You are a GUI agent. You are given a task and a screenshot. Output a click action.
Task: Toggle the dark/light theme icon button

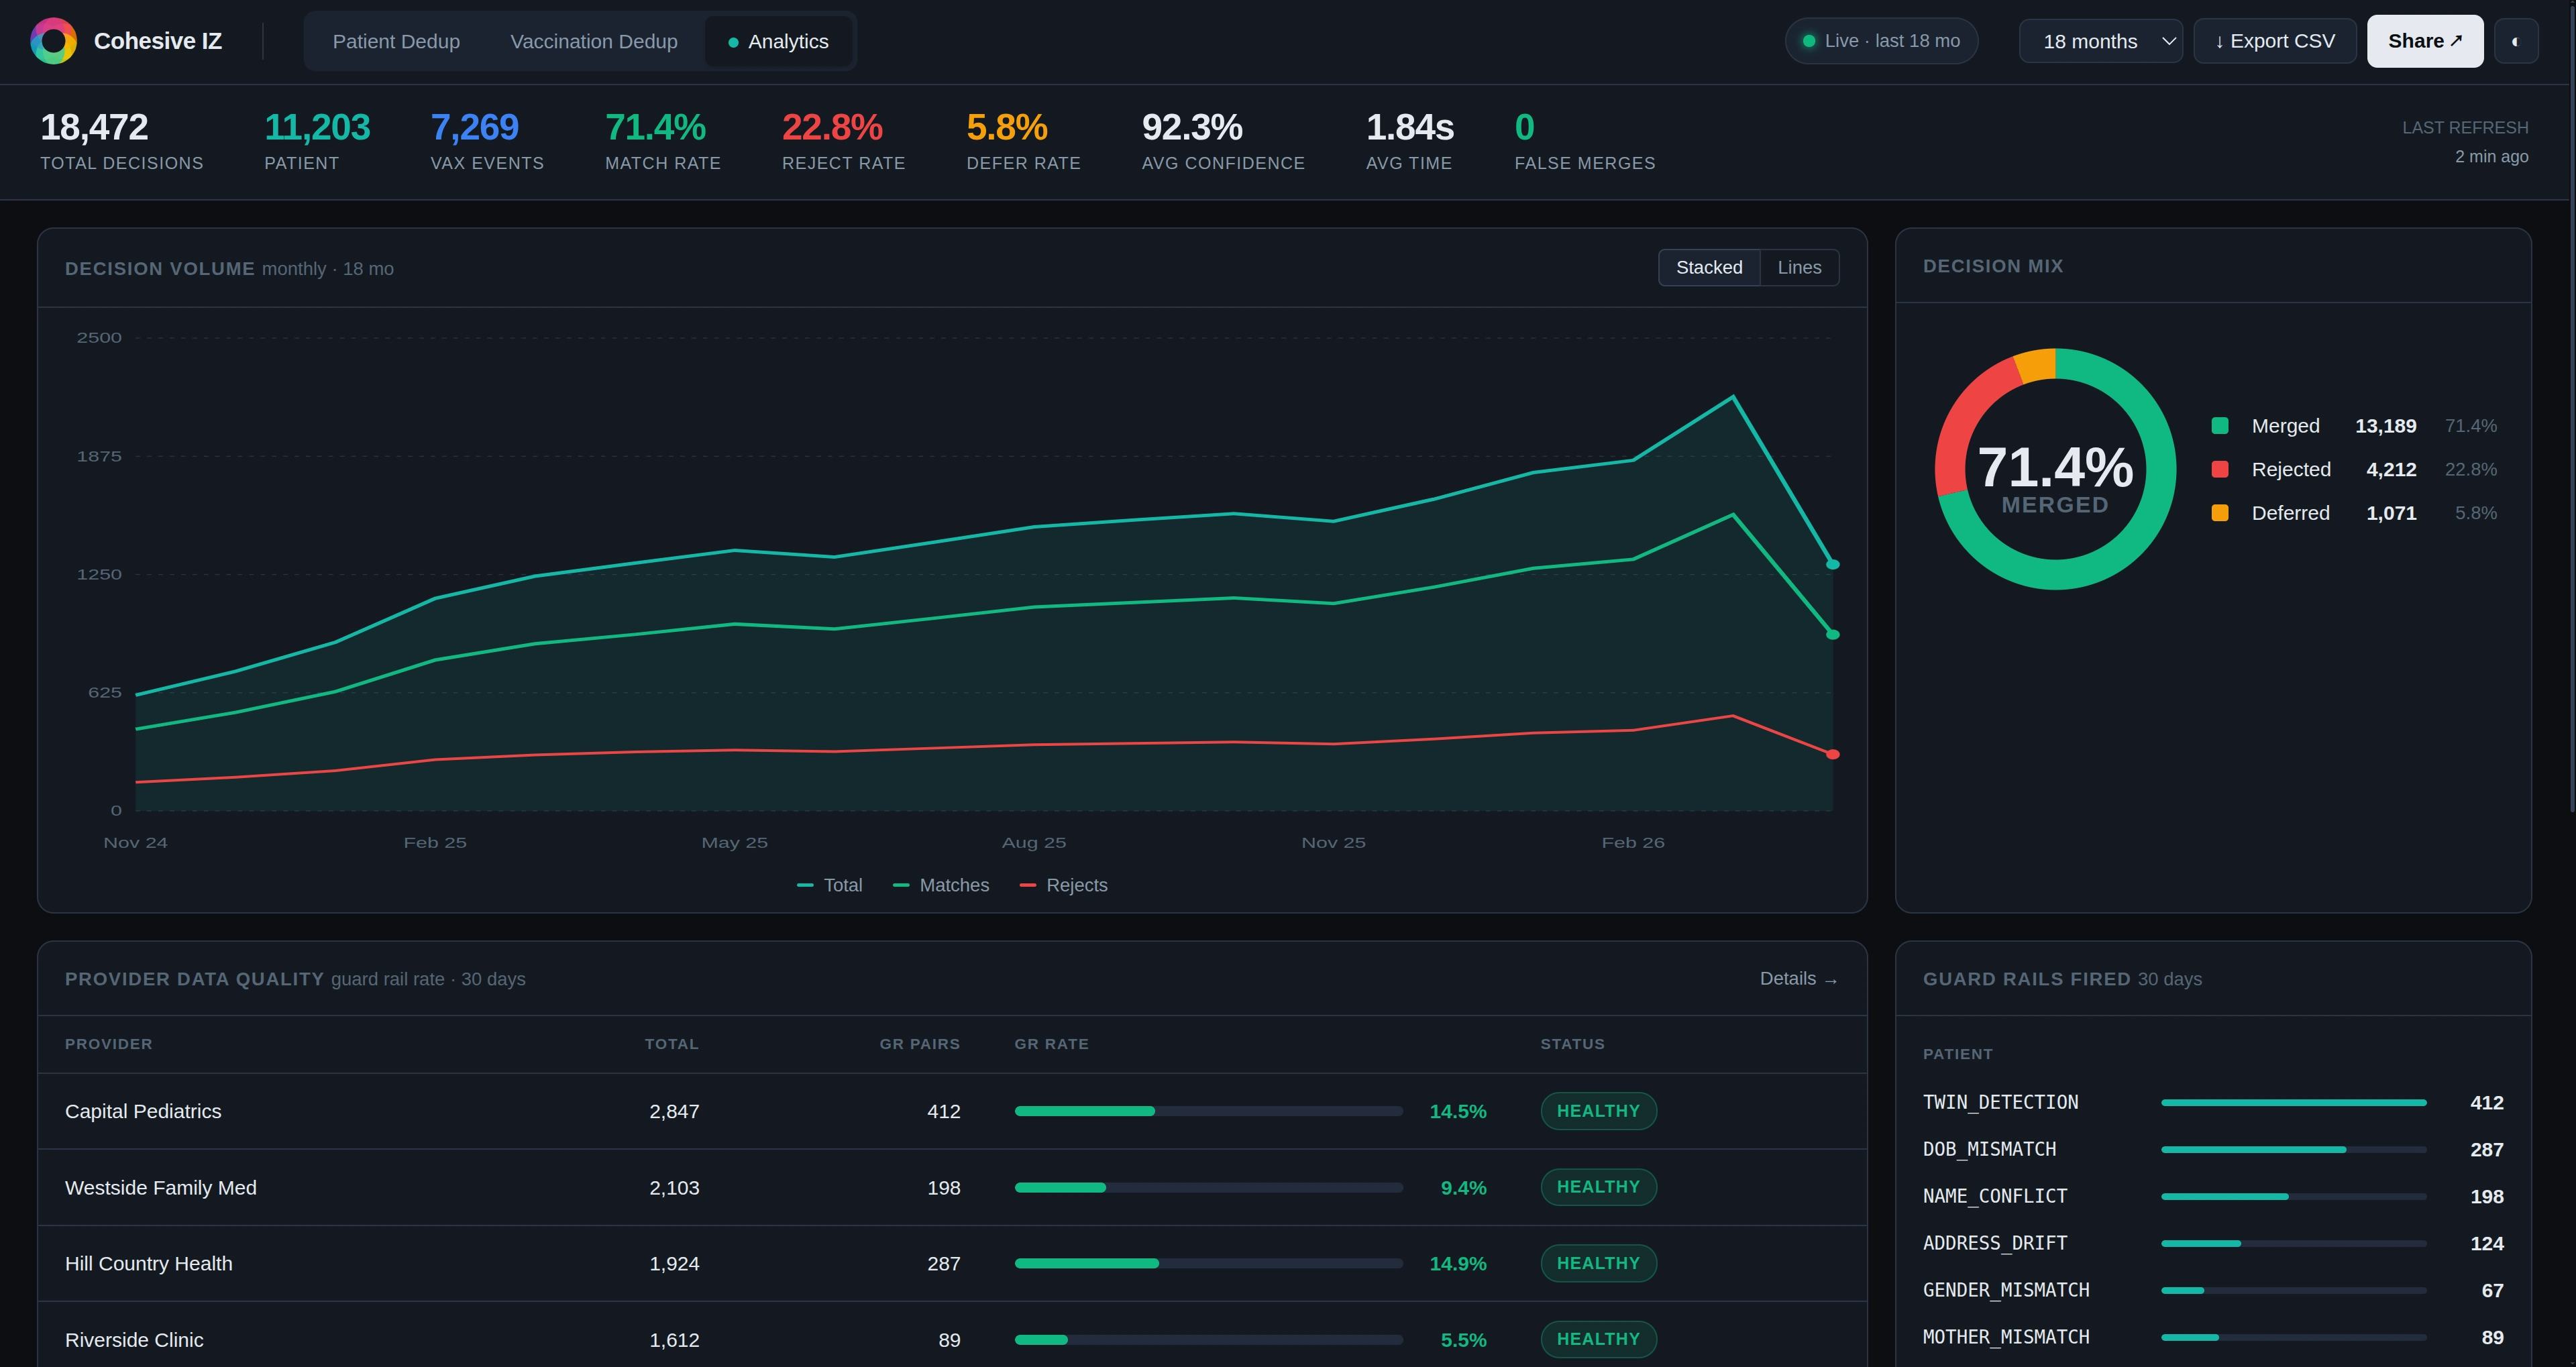pos(2515,41)
